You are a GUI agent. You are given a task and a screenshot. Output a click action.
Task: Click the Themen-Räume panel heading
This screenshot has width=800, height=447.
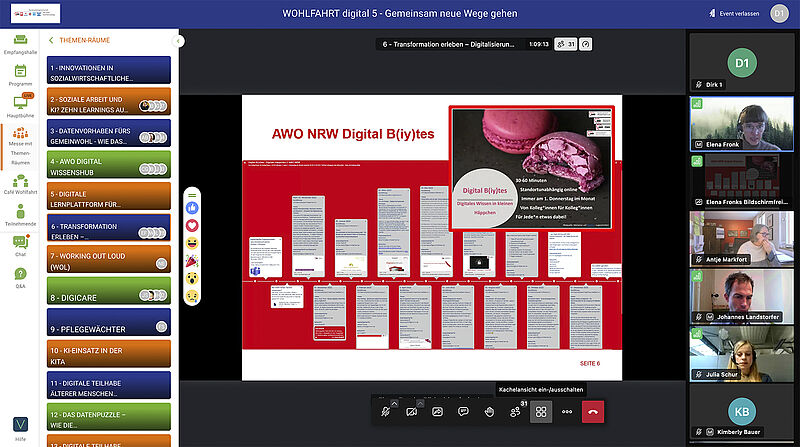[84, 40]
